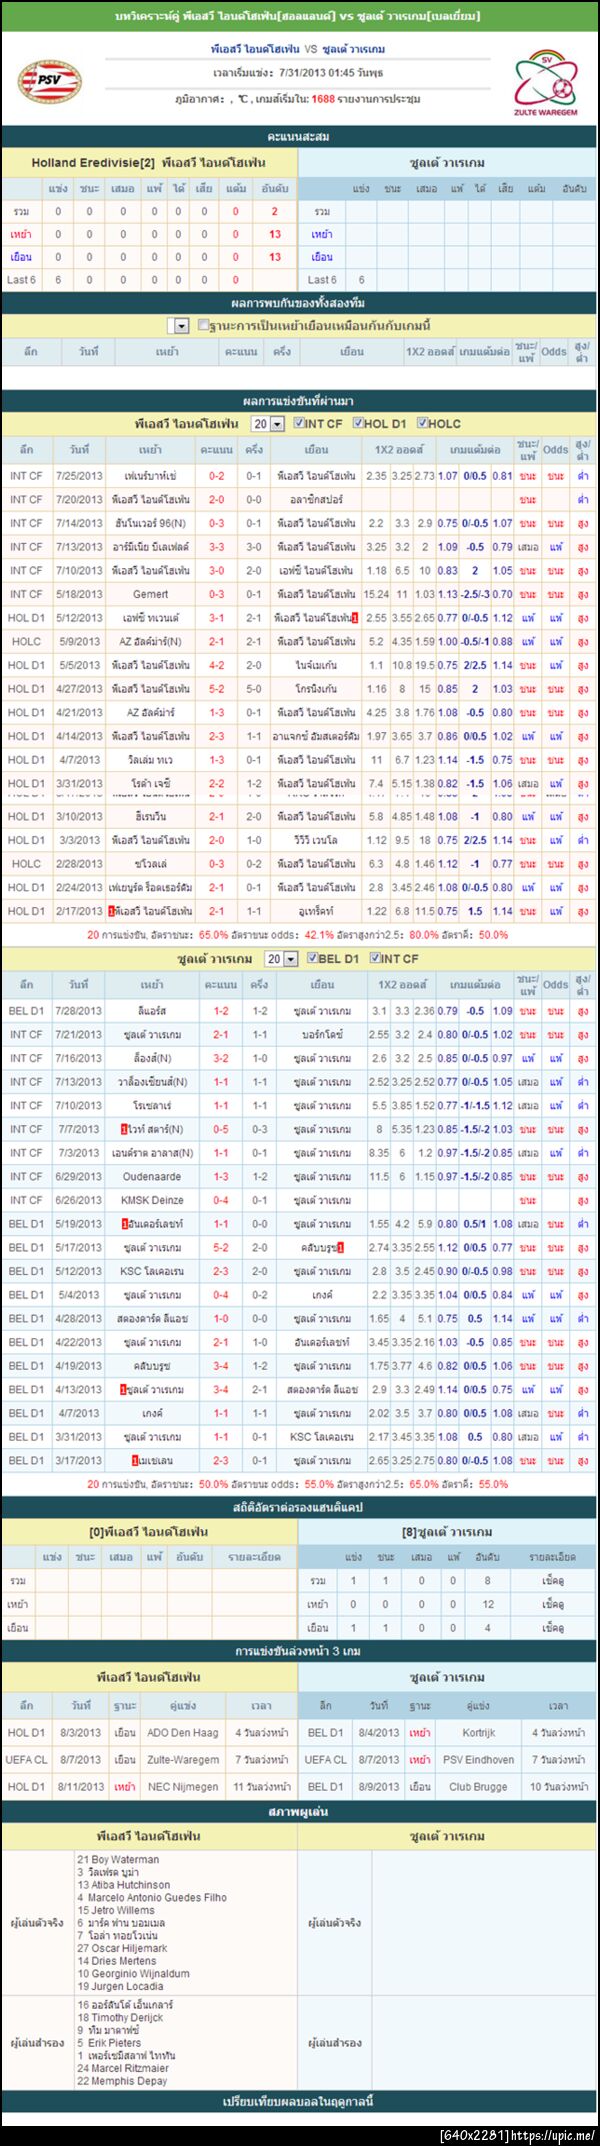Toggle INT CF checkbox in PSV results filter
Screen dimensions: 600x2146
299,423
